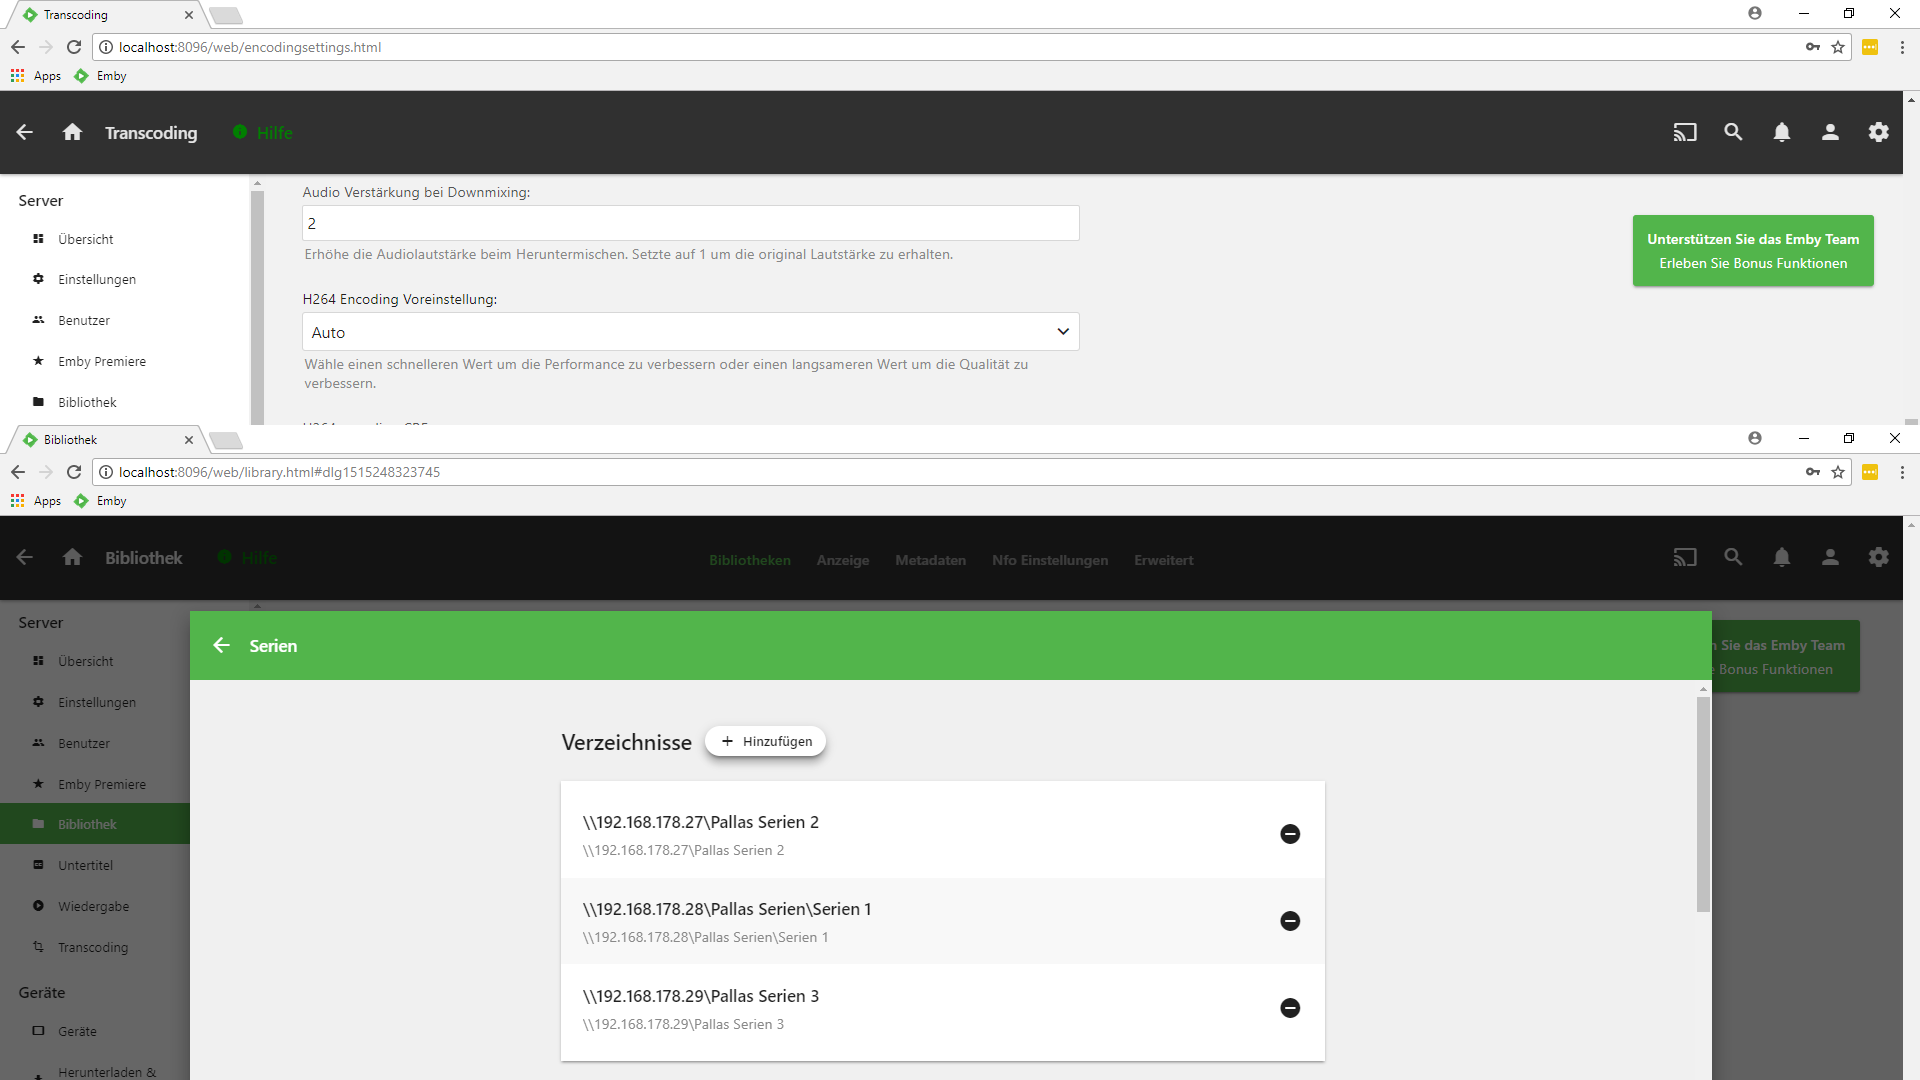Viewport: 1920px width, 1080px height.
Task: Open search in Bibliothek window header
Action: 1733,557
